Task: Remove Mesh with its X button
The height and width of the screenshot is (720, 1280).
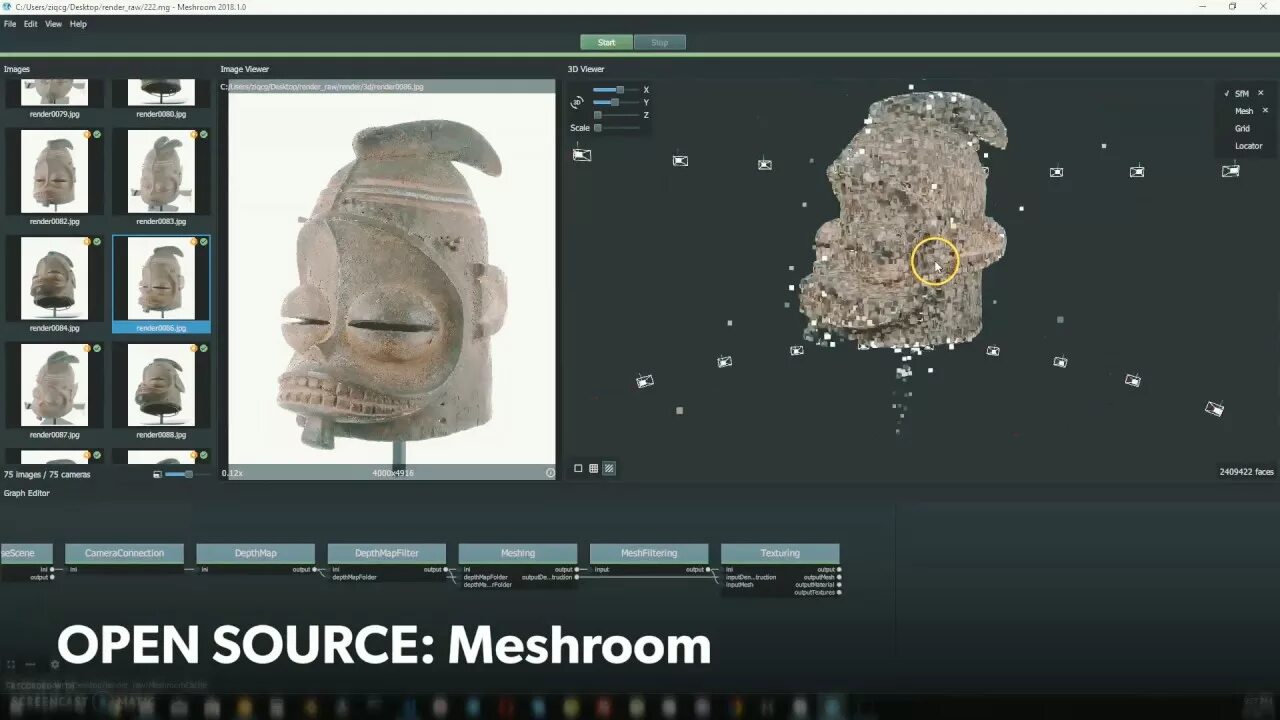Action: click(x=1265, y=111)
